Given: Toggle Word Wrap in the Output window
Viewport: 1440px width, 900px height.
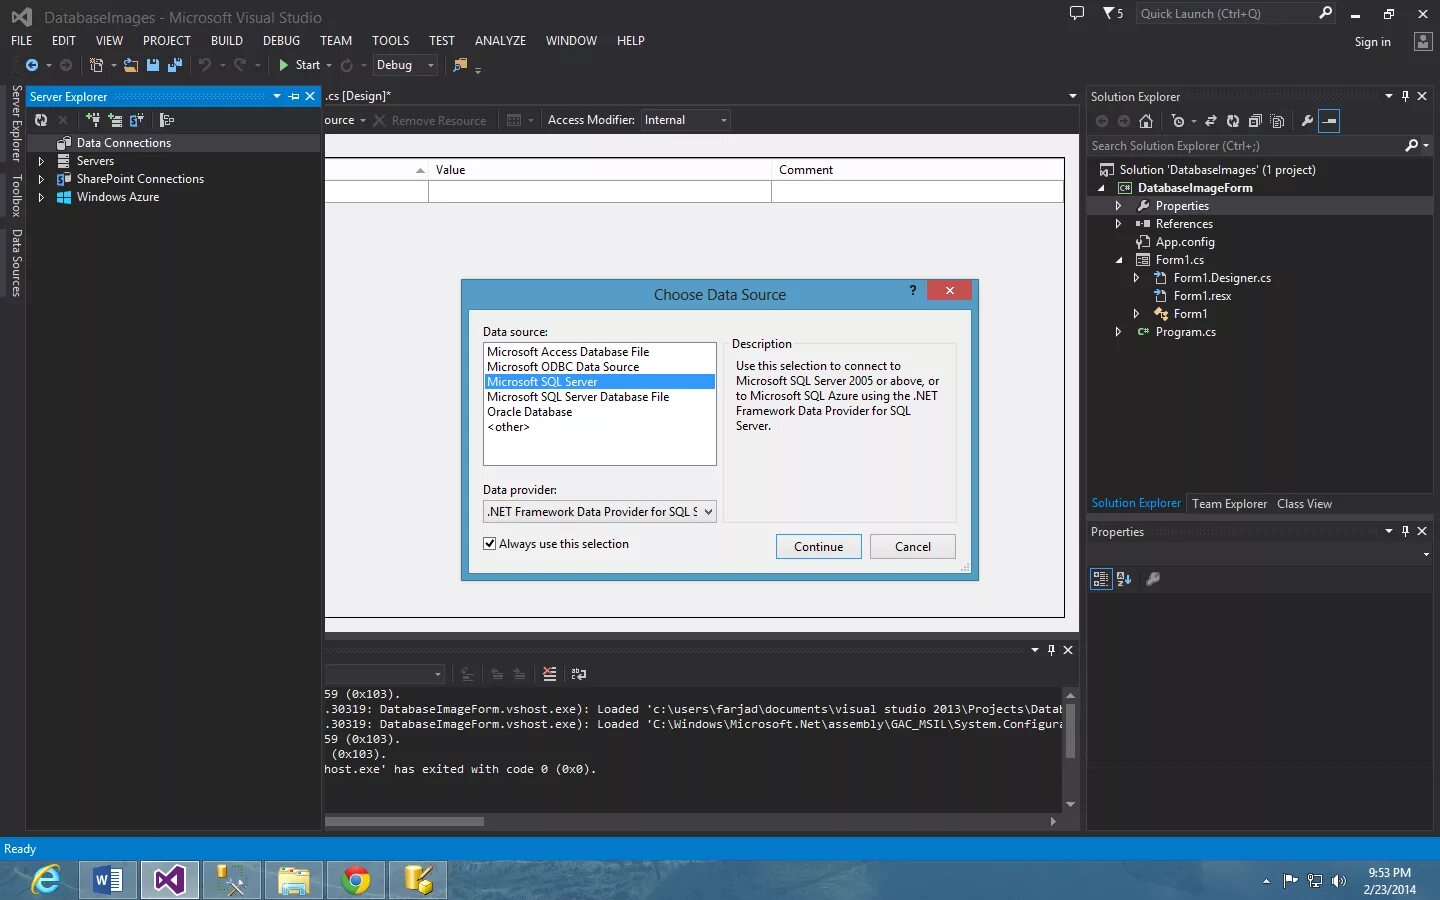Looking at the screenshot, I should coord(578,674).
